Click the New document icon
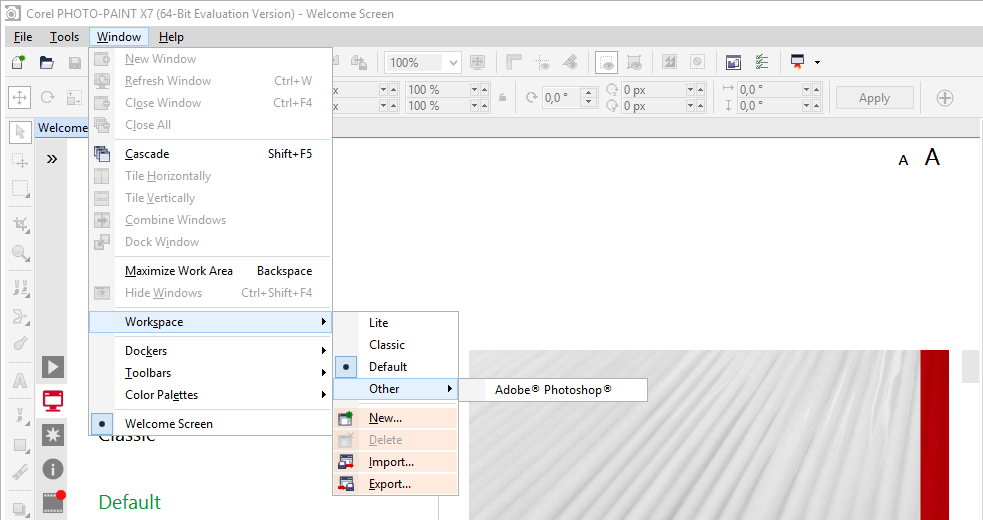This screenshot has height=520, width=983. click(19, 62)
